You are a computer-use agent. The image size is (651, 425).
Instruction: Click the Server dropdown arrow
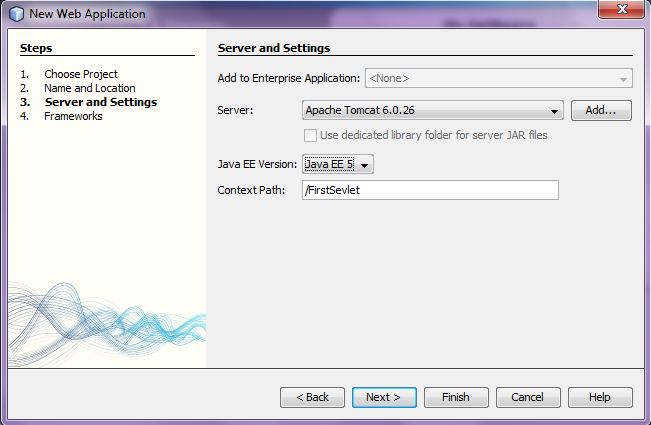(x=554, y=111)
